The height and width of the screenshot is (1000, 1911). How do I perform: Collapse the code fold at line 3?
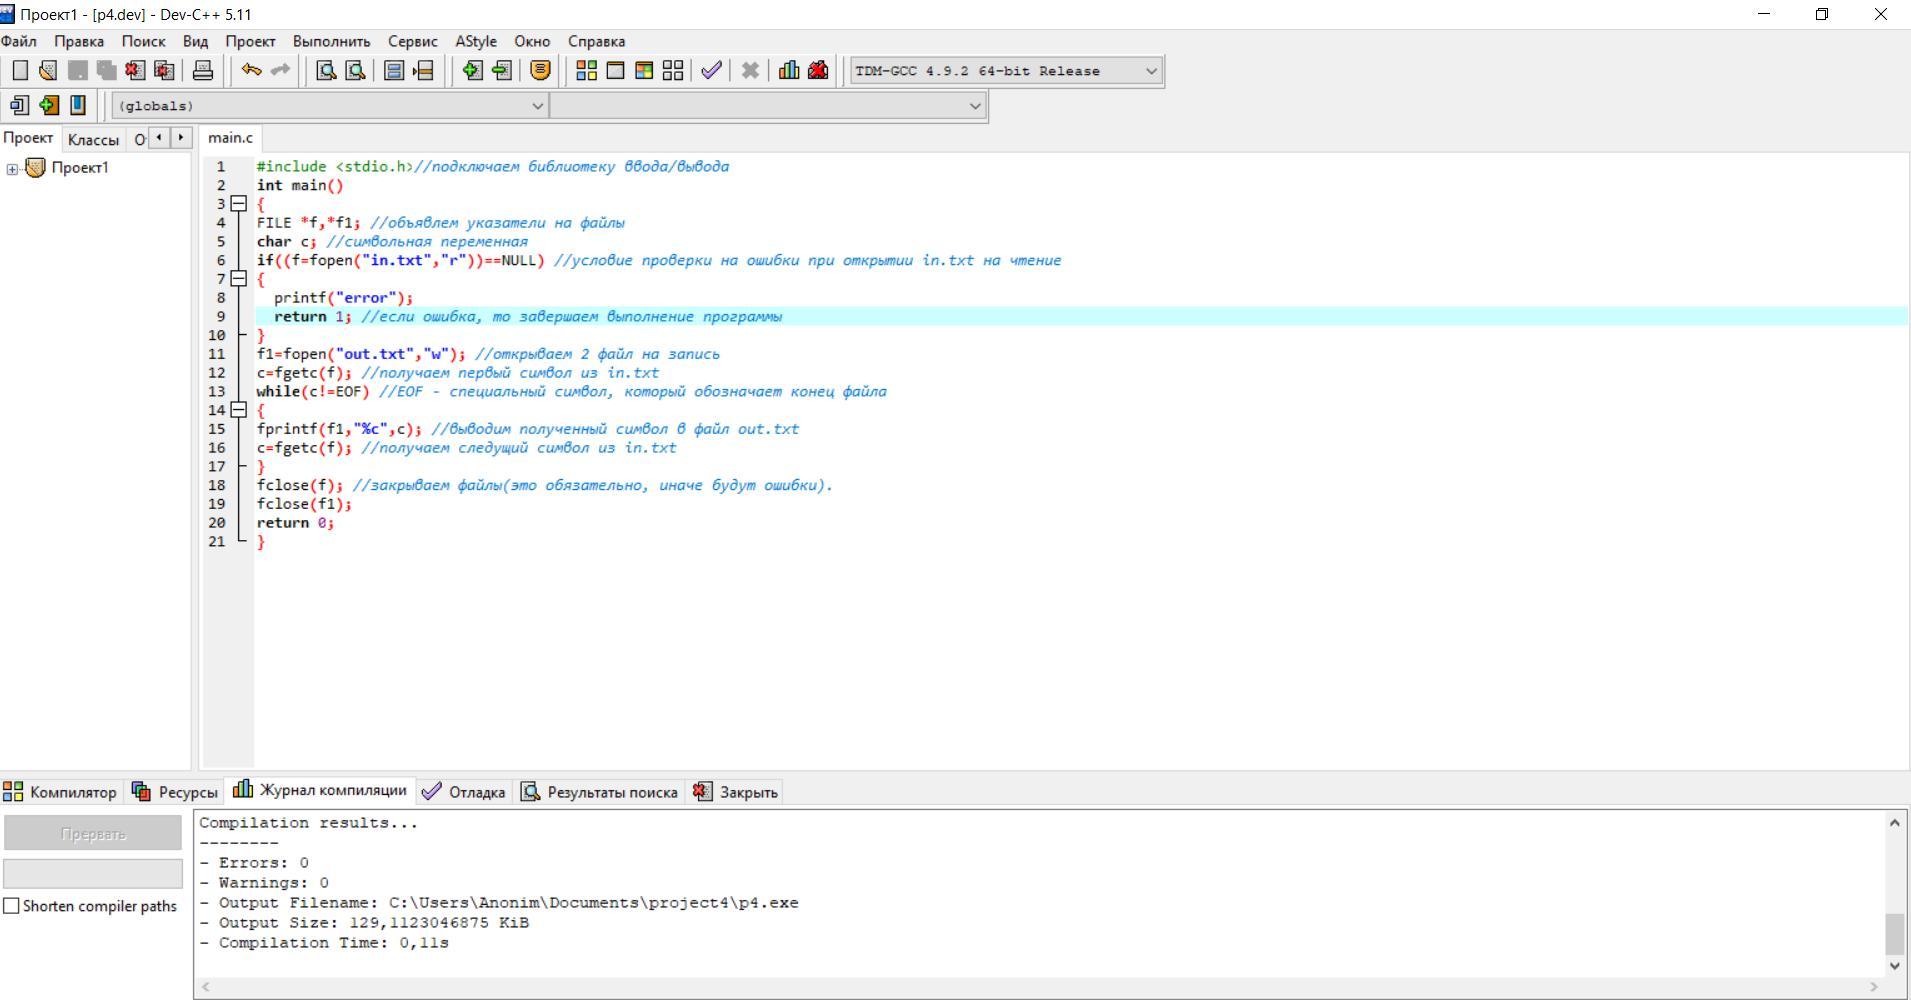[x=238, y=204]
